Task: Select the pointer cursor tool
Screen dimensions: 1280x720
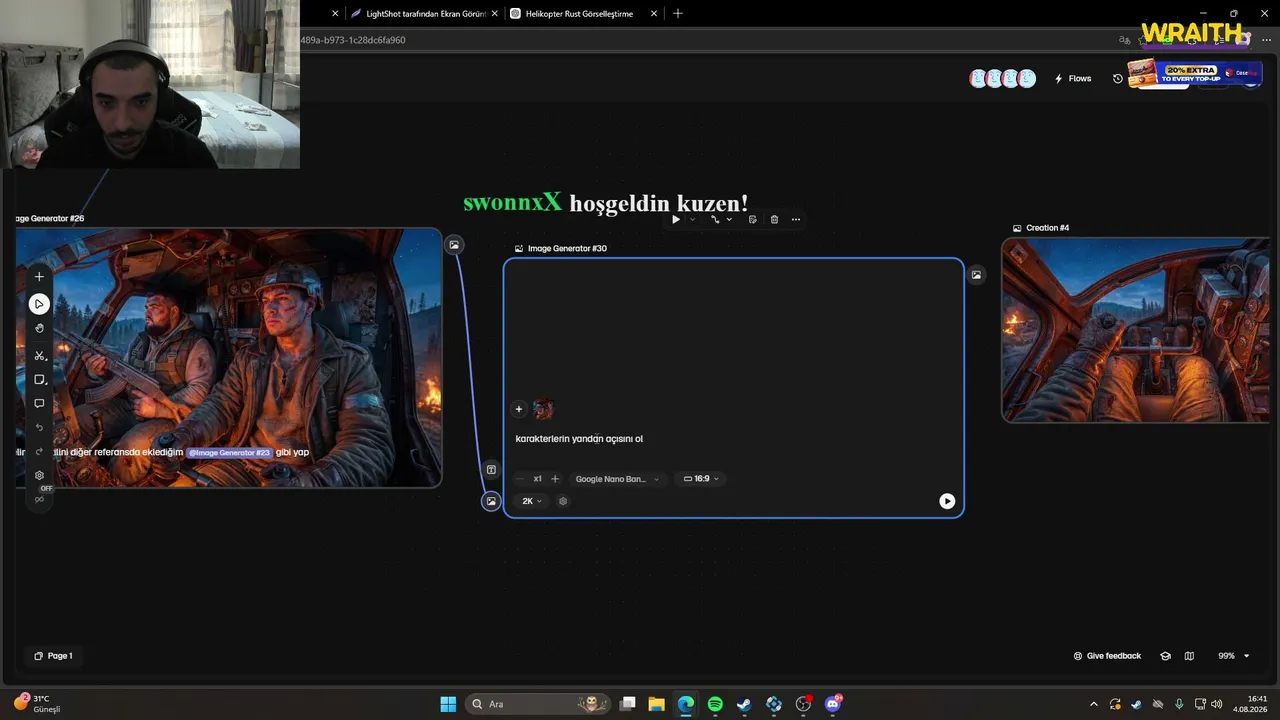Action: [x=39, y=304]
